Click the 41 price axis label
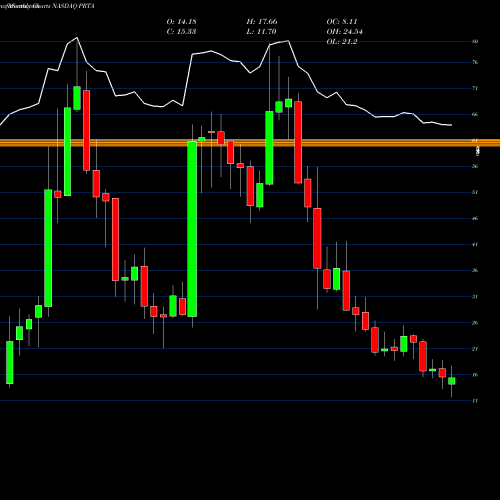Image resolution: width=500 pixels, height=500 pixels. [x=475, y=244]
